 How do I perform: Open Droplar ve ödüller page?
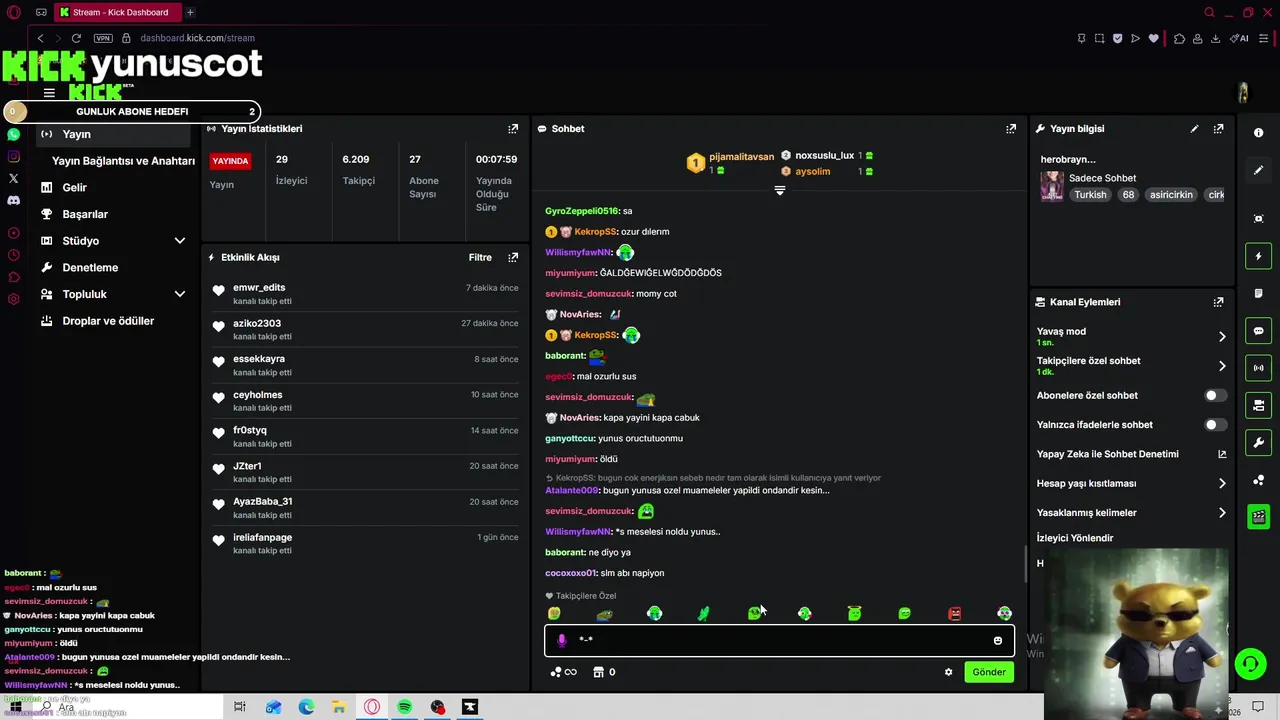pyautogui.click(x=108, y=321)
